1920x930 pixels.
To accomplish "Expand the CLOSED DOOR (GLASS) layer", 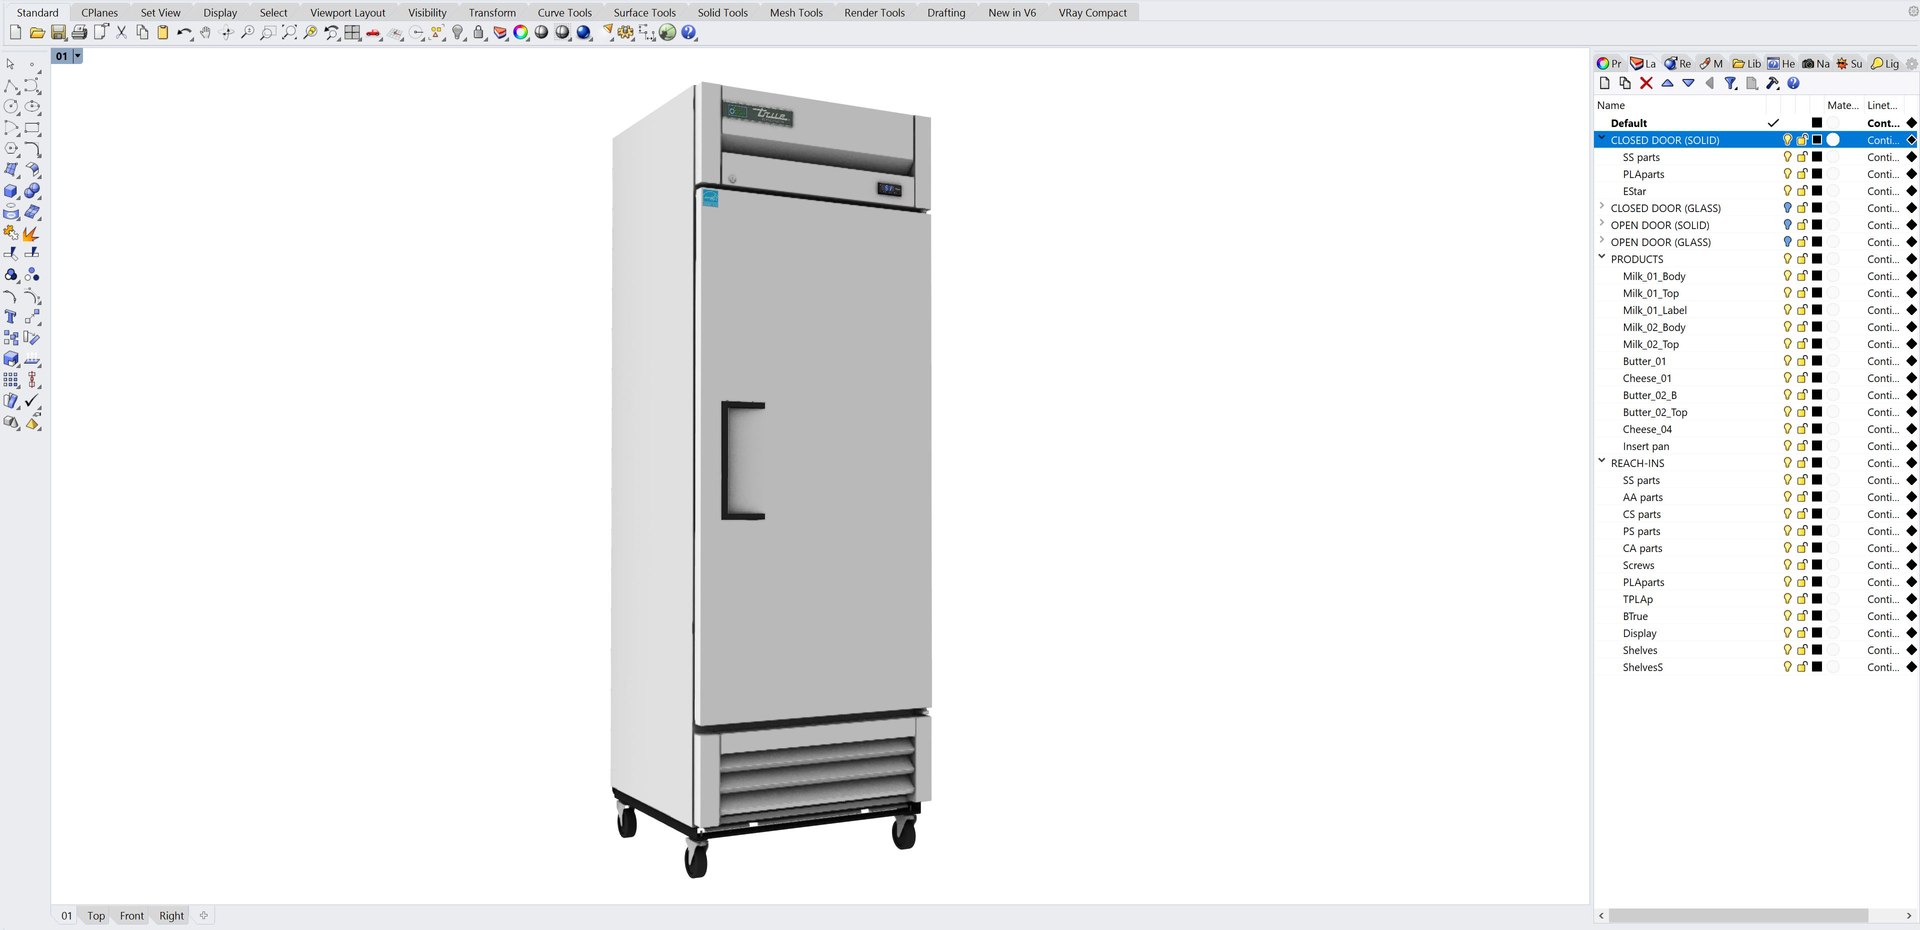I will tap(1602, 207).
